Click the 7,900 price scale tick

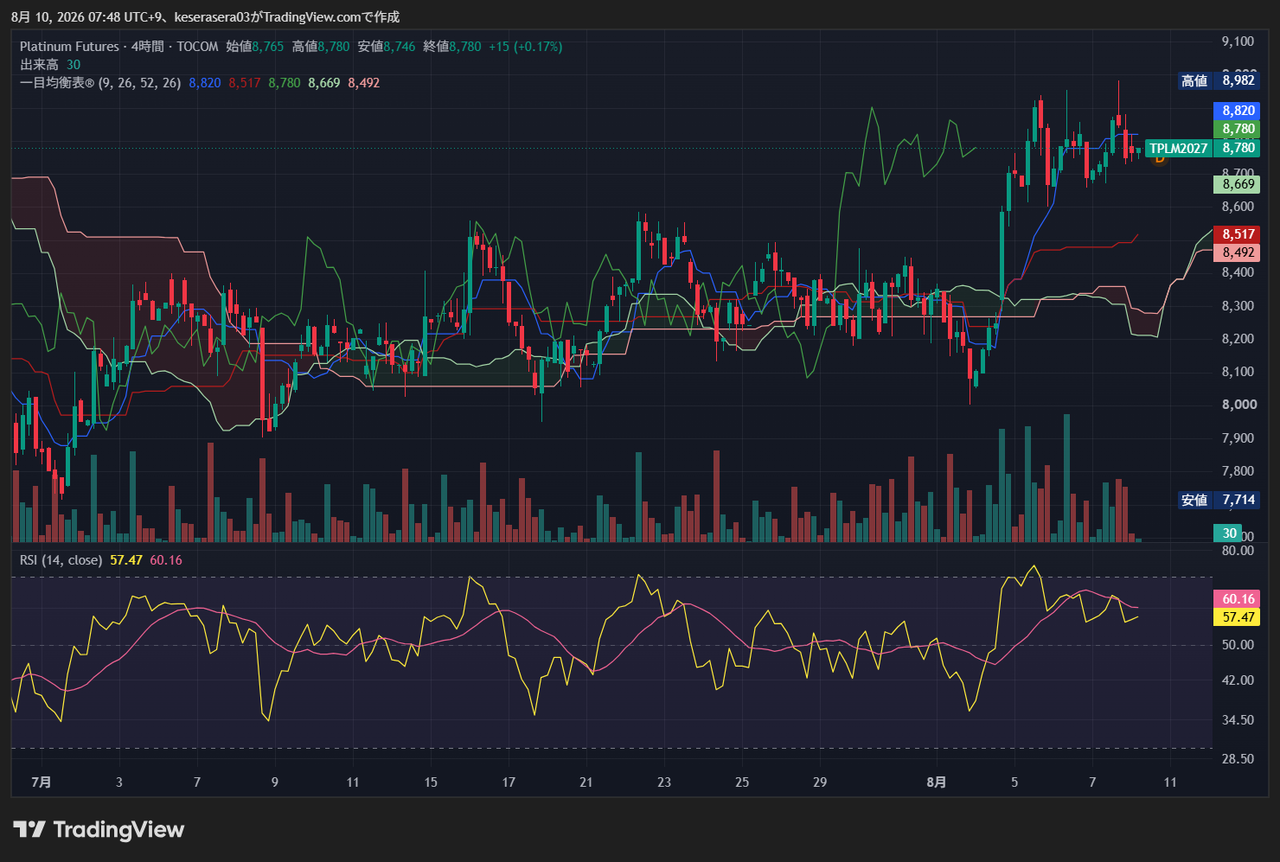[x=1238, y=438]
